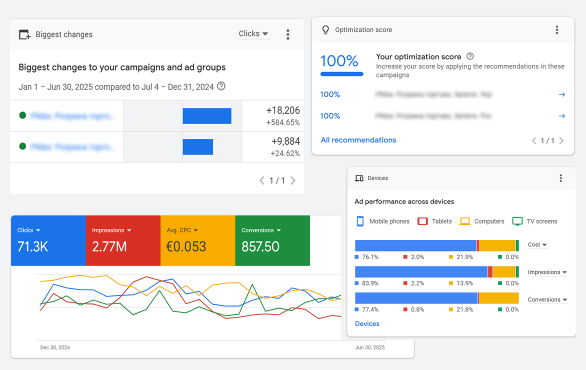Image resolution: width=586 pixels, height=370 pixels.
Task: Click first blurred campaign name in Optimization score
Action: click(434, 95)
